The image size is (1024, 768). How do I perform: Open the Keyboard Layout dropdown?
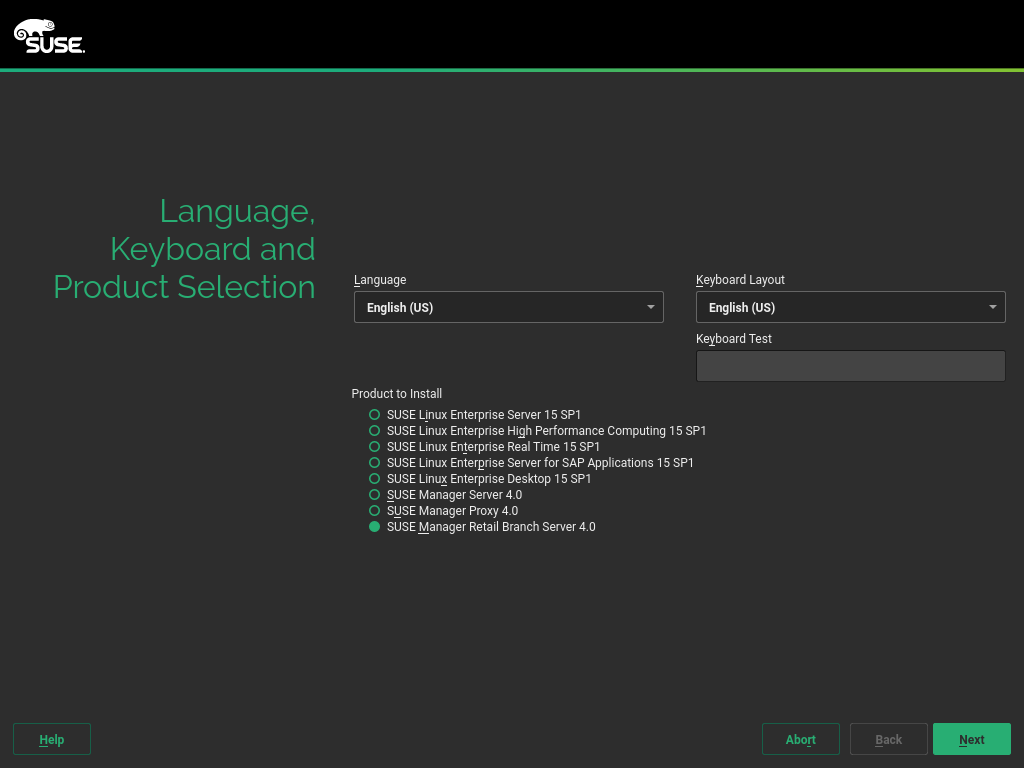pos(850,307)
